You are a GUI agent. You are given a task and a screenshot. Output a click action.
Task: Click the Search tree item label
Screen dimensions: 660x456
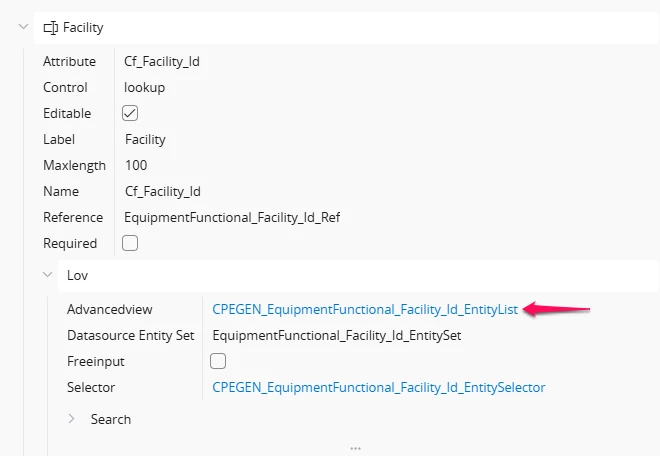(111, 419)
